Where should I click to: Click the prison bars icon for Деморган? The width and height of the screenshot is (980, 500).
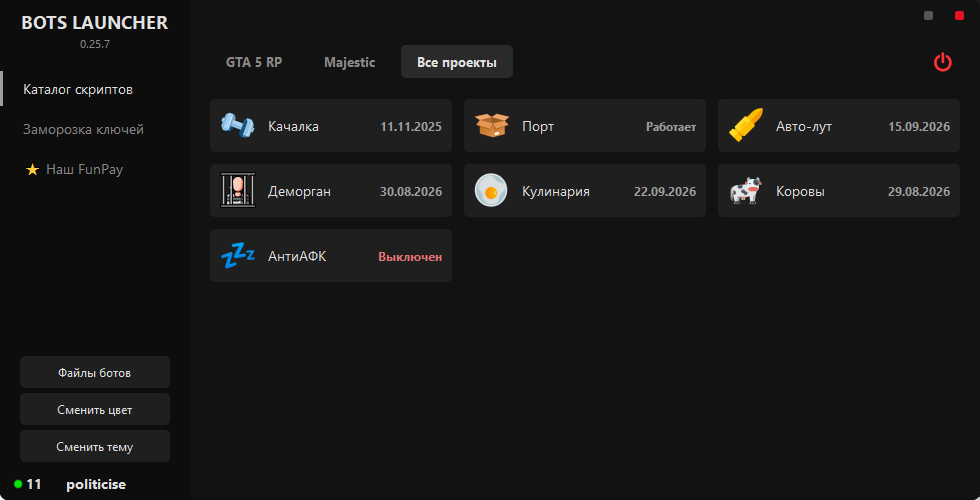pyautogui.click(x=238, y=191)
